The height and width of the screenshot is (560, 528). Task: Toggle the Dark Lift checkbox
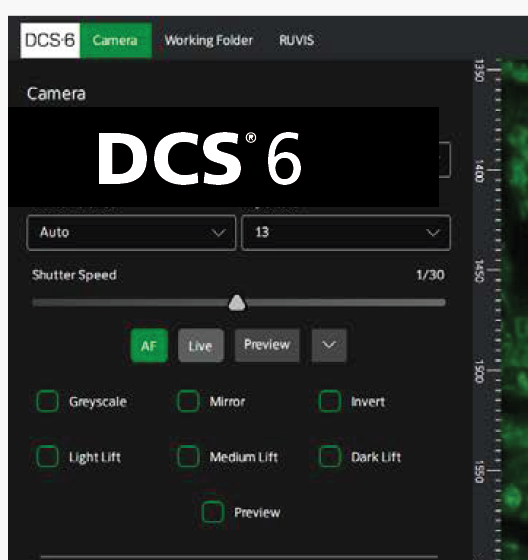pyautogui.click(x=330, y=456)
